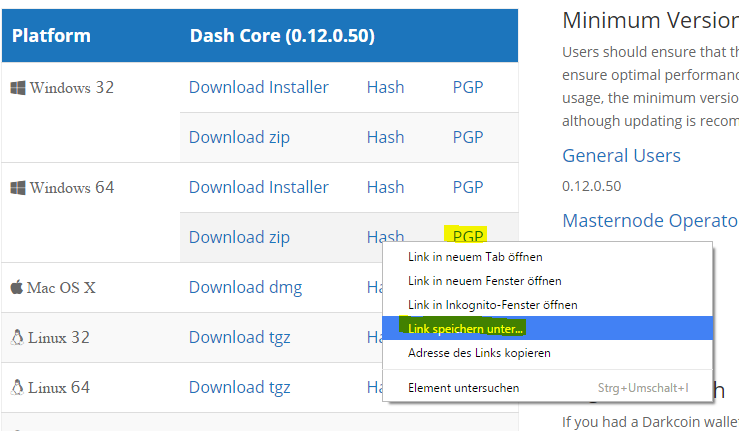Click the 'Windows 32' platform label
The width and height of the screenshot is (739, 431).
click(72, 88)
